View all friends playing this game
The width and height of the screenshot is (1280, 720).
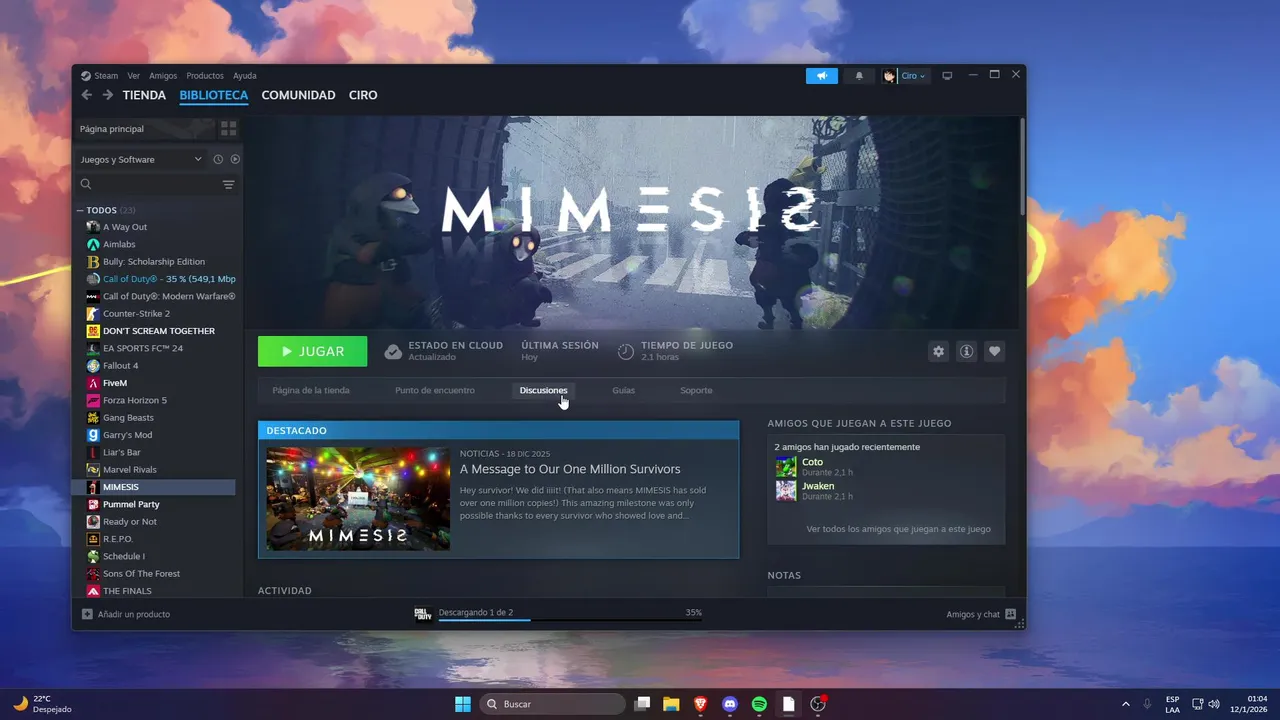(898, 529)
